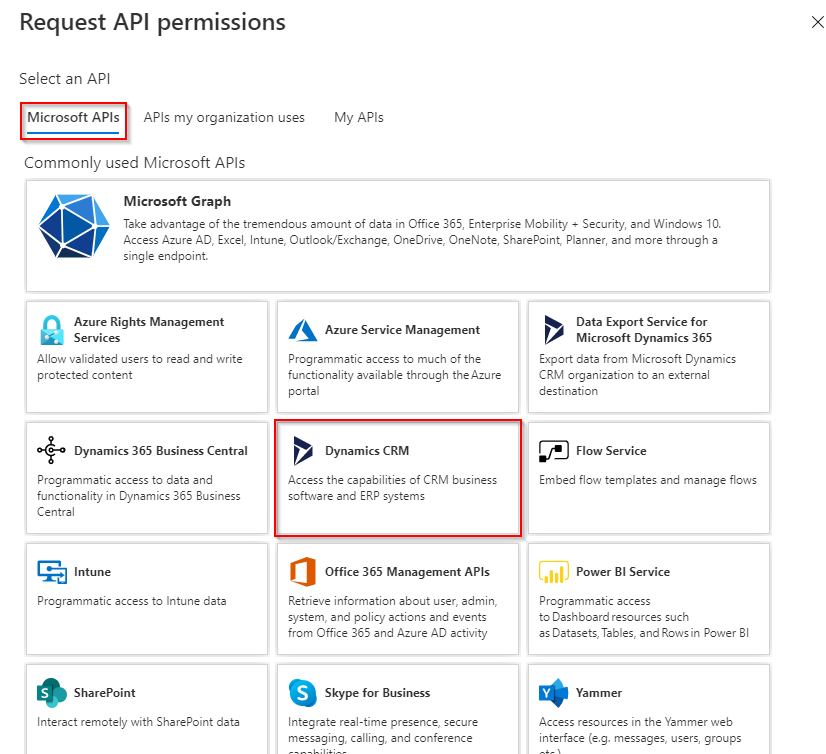Open Data Export Service for Microsoft Dynamics 365 title
The image size is (826, 754).
click(644, 329)
